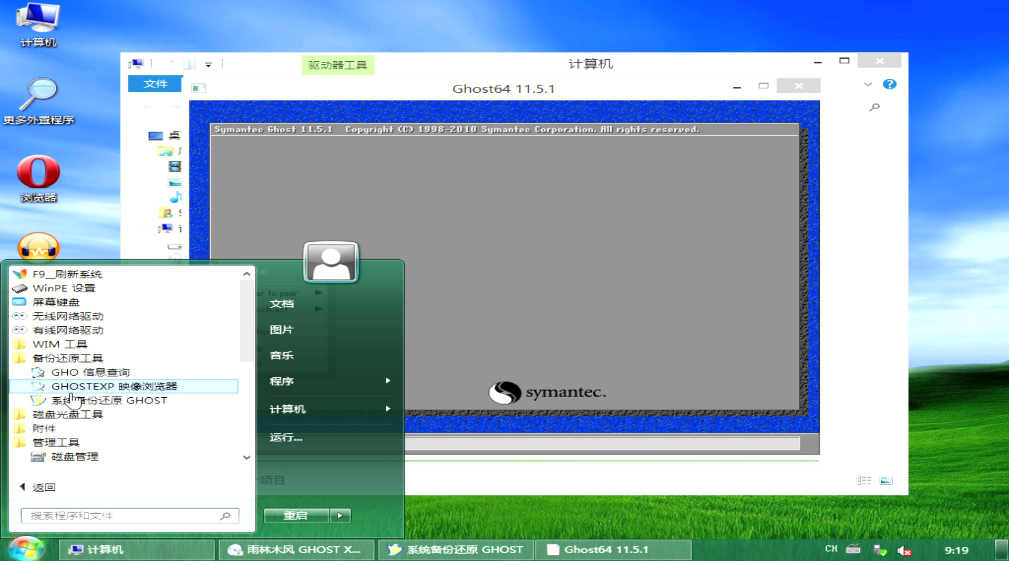This screenshot has width=1009, height=561.
Task: Expand the 程序 submenu
Action: click(x=330, y=382)
